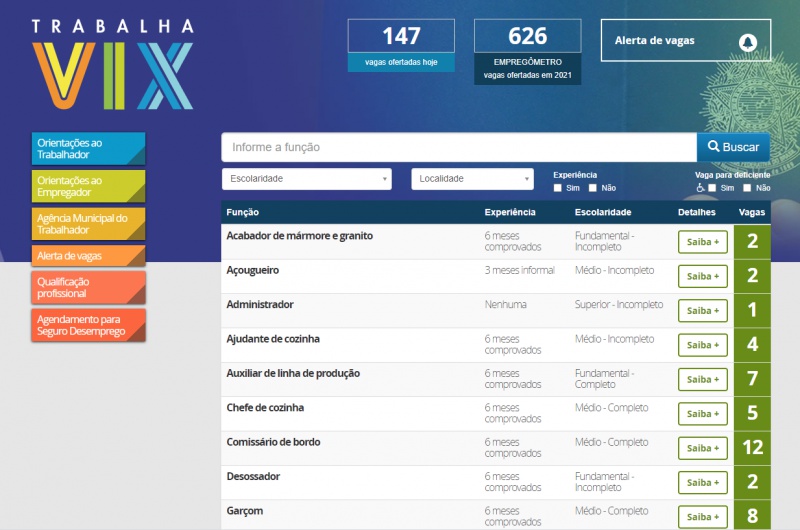This screenshot has height=530, width=800.
Task: Click the Detalhes column header
Action: click(x=696, y=212)
